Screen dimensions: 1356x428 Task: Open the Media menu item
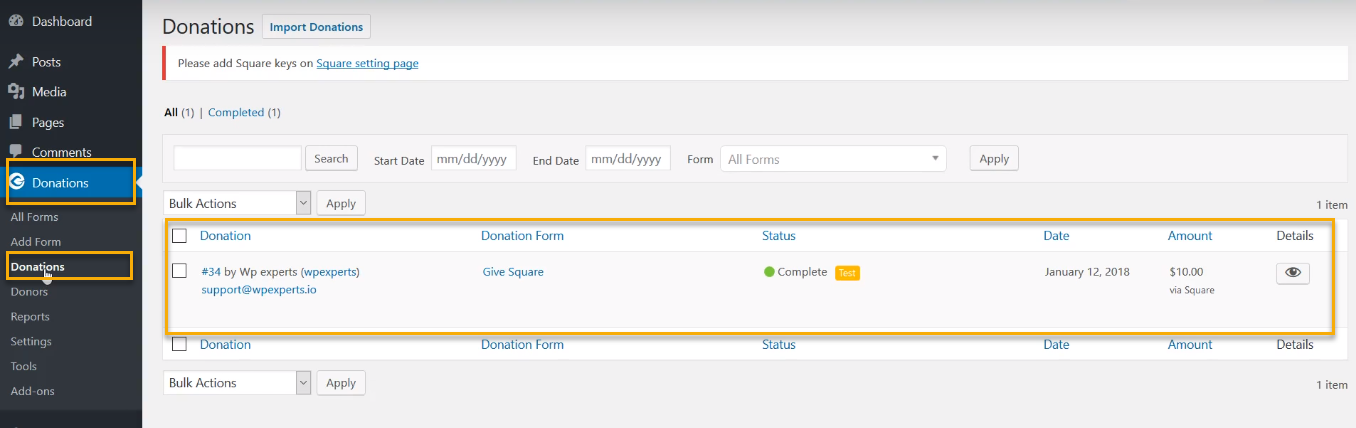(x=49, y=92)
